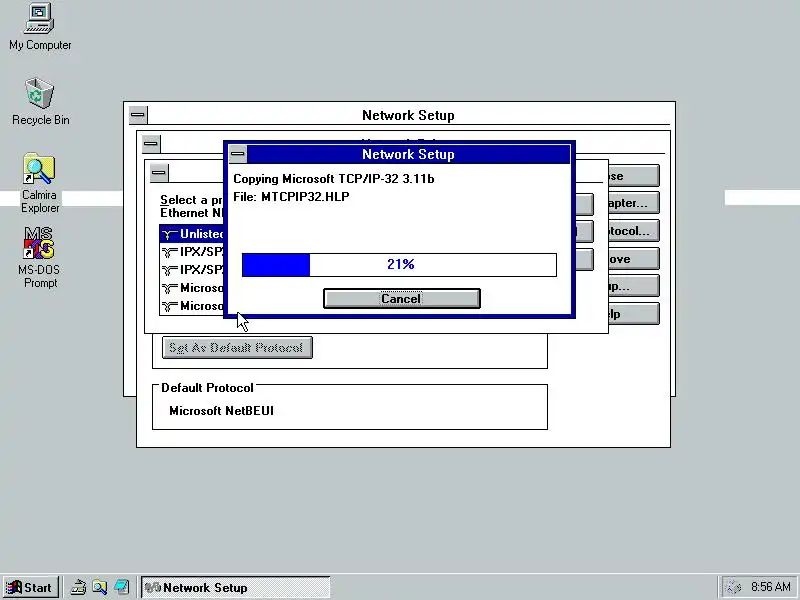Click the Network Setup taskbar button
800x600 pixels.
[235, 587]
